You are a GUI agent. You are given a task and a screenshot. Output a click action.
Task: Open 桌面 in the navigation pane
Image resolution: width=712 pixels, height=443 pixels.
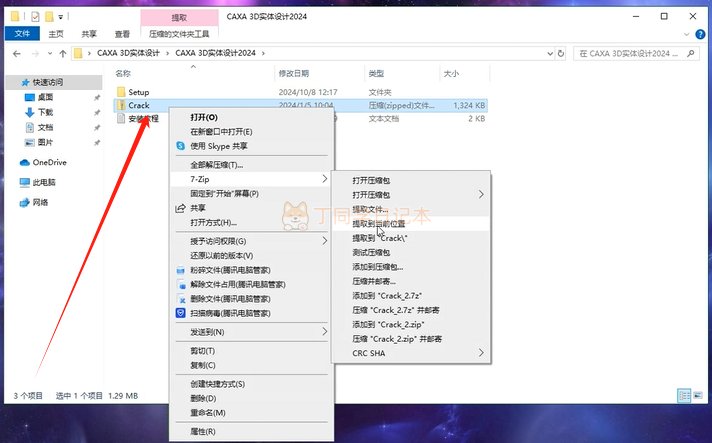pos(45,97)
